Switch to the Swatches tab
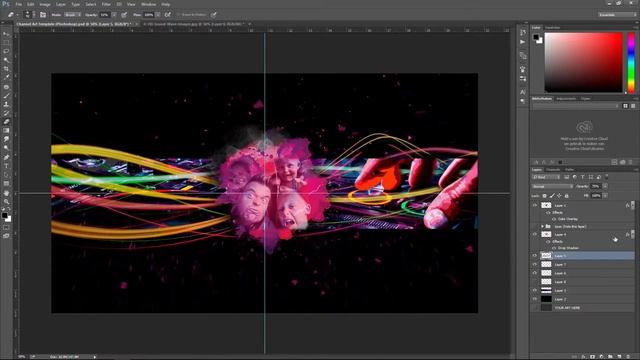 (x=553, y=28)
